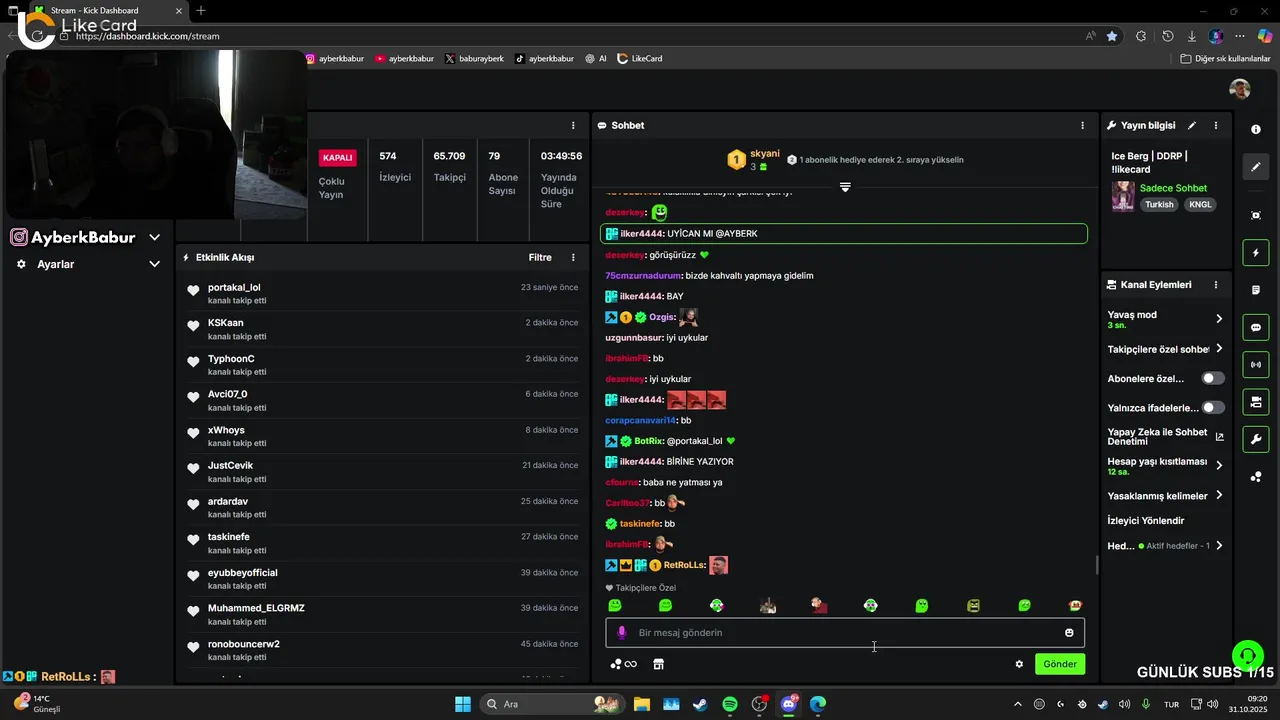
Task: Open Spotify from the taskbar
Action: pyautogui.click(x=730, y=704)
